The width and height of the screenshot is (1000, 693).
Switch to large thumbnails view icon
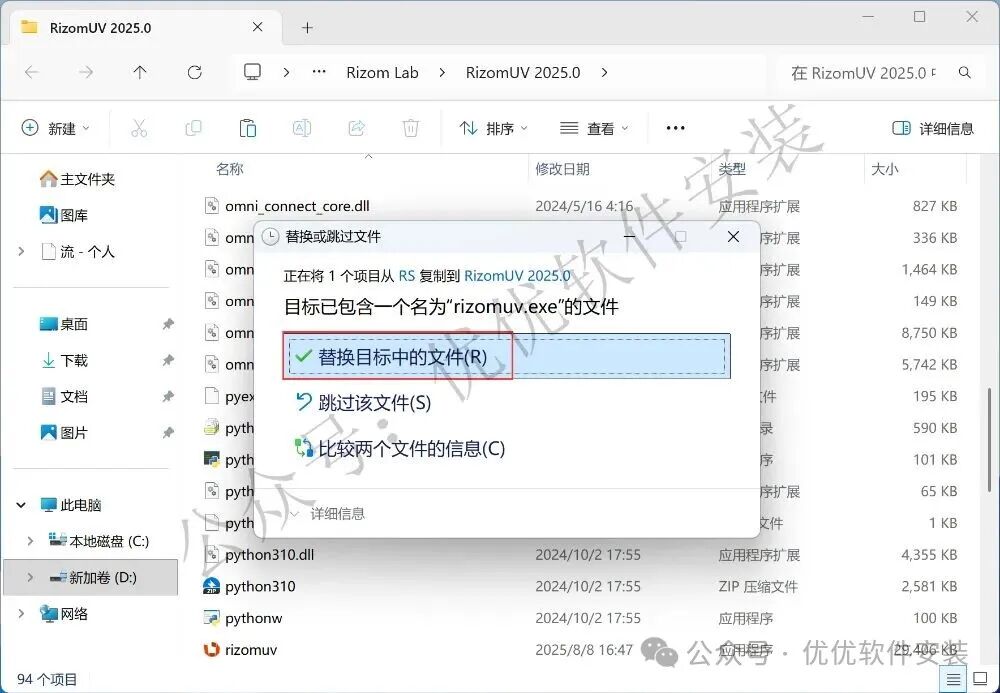pos(980,680)
